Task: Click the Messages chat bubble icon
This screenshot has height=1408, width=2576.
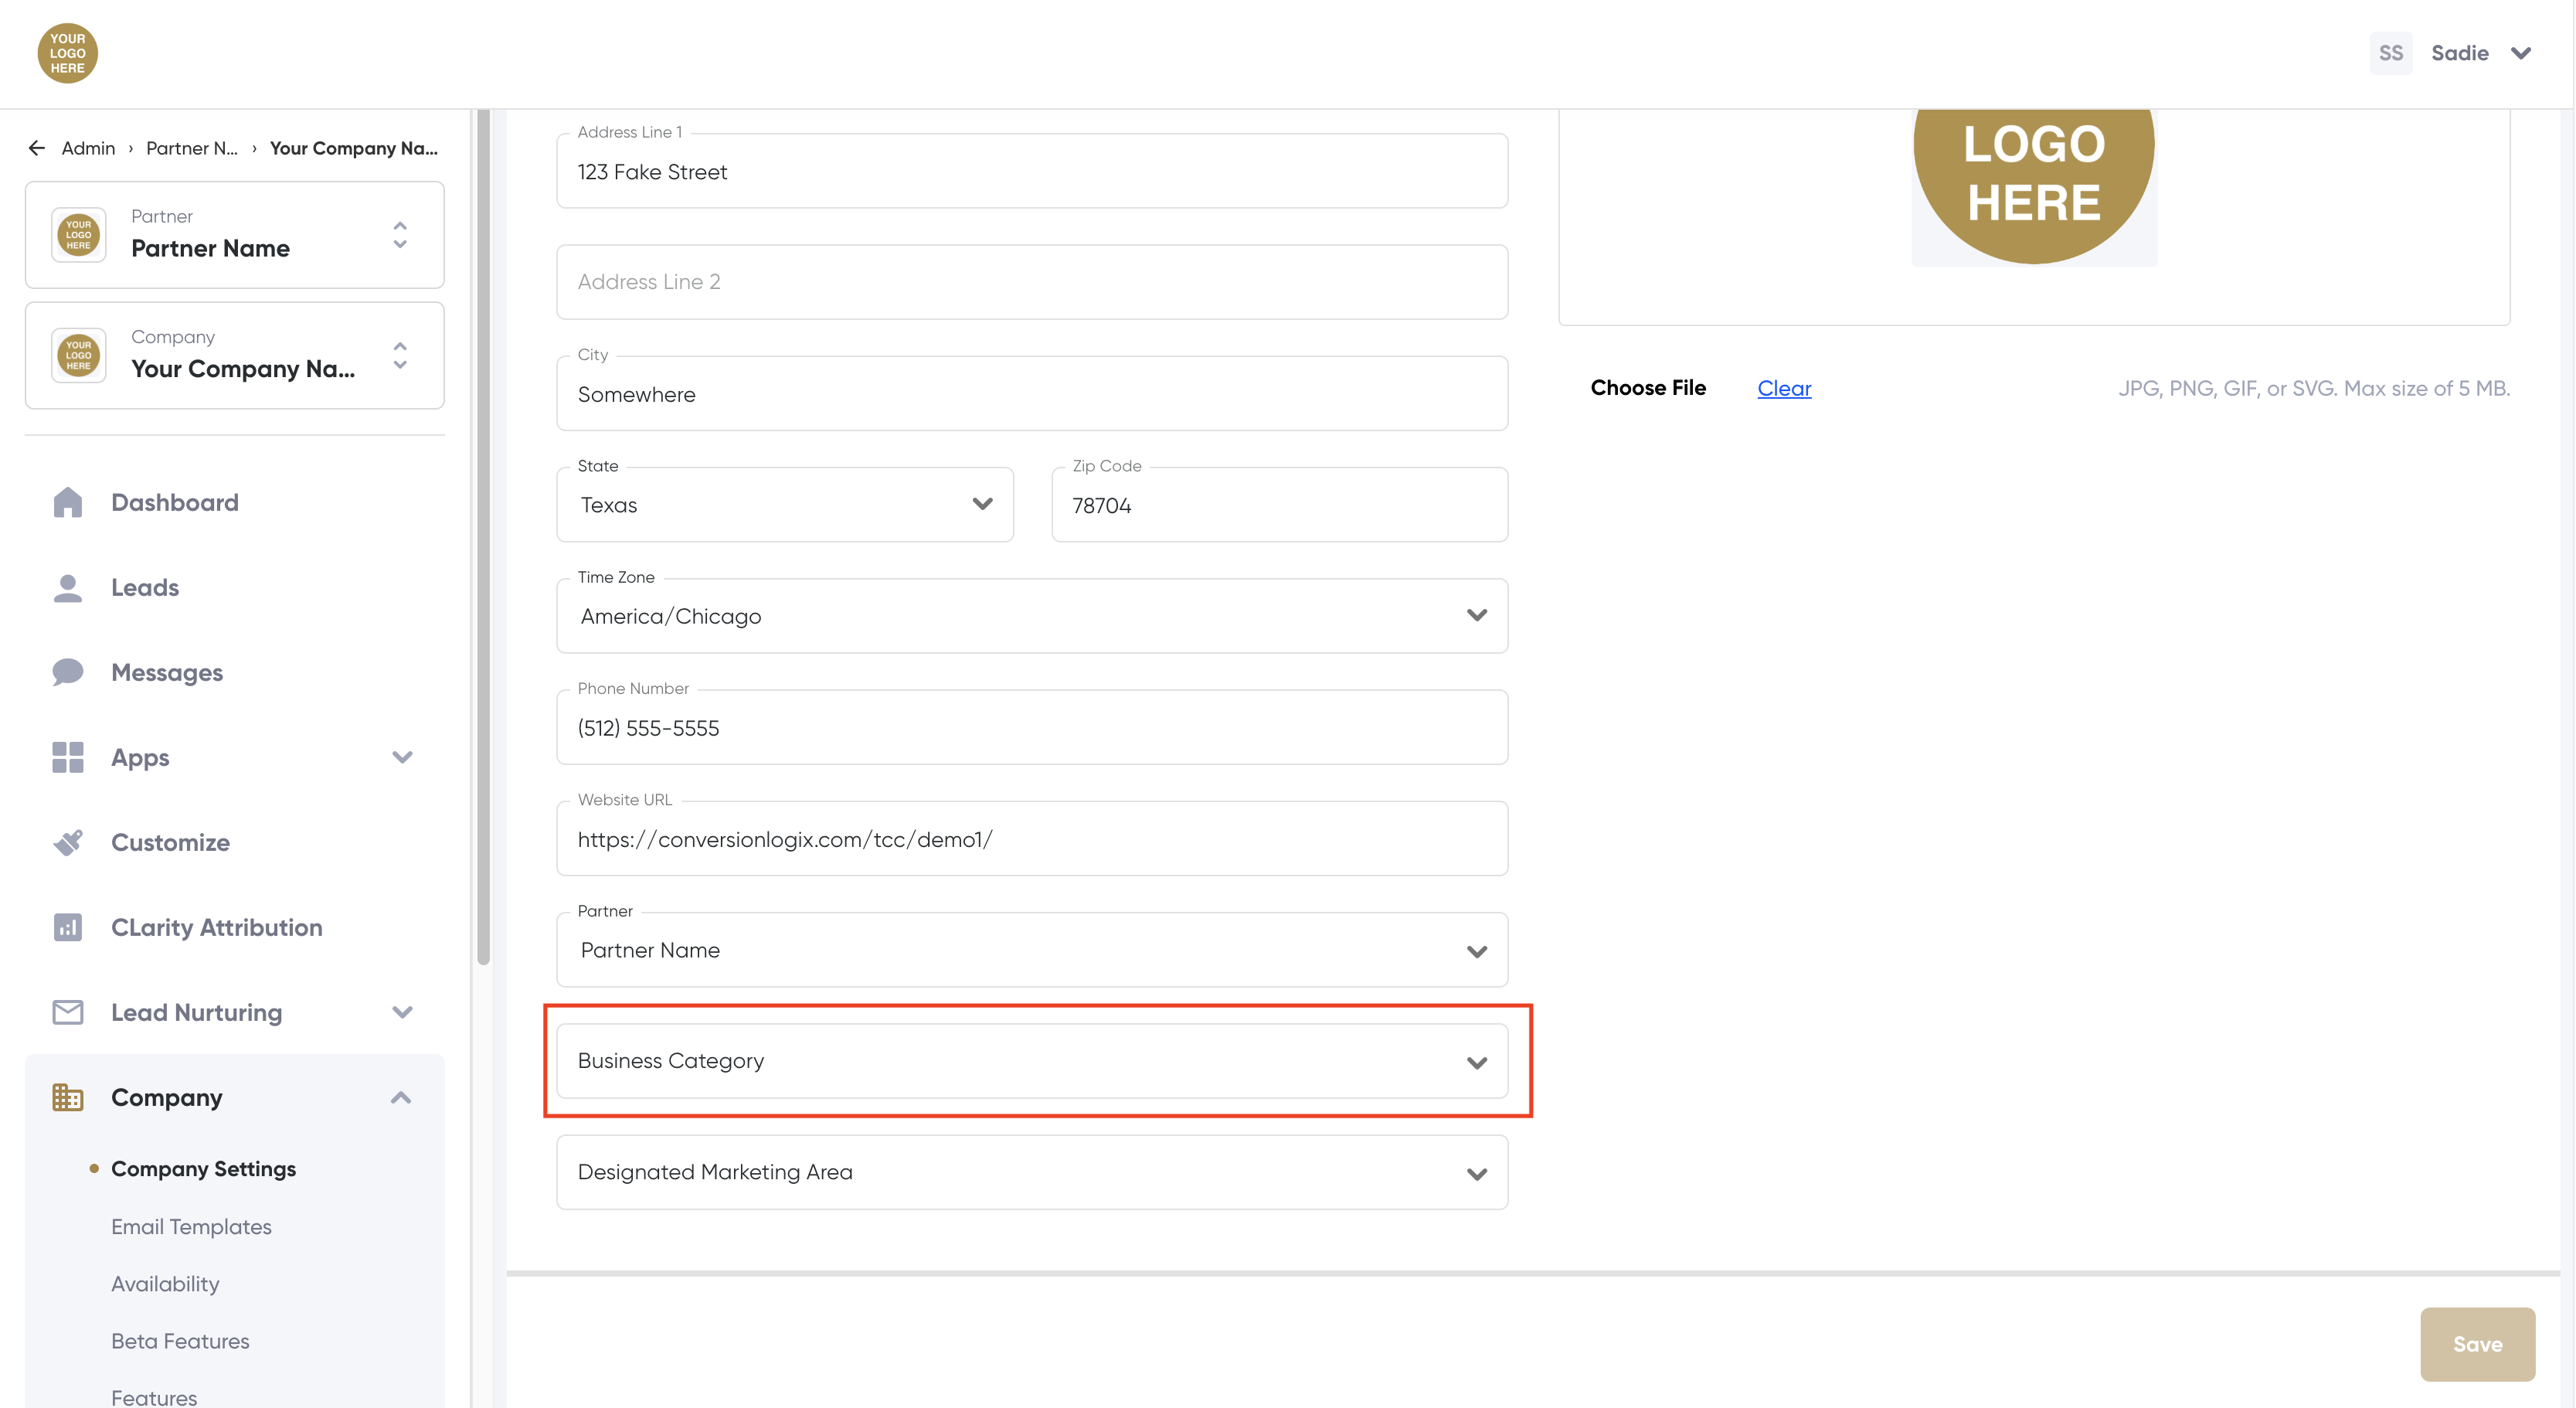Action: coord(67,672)
